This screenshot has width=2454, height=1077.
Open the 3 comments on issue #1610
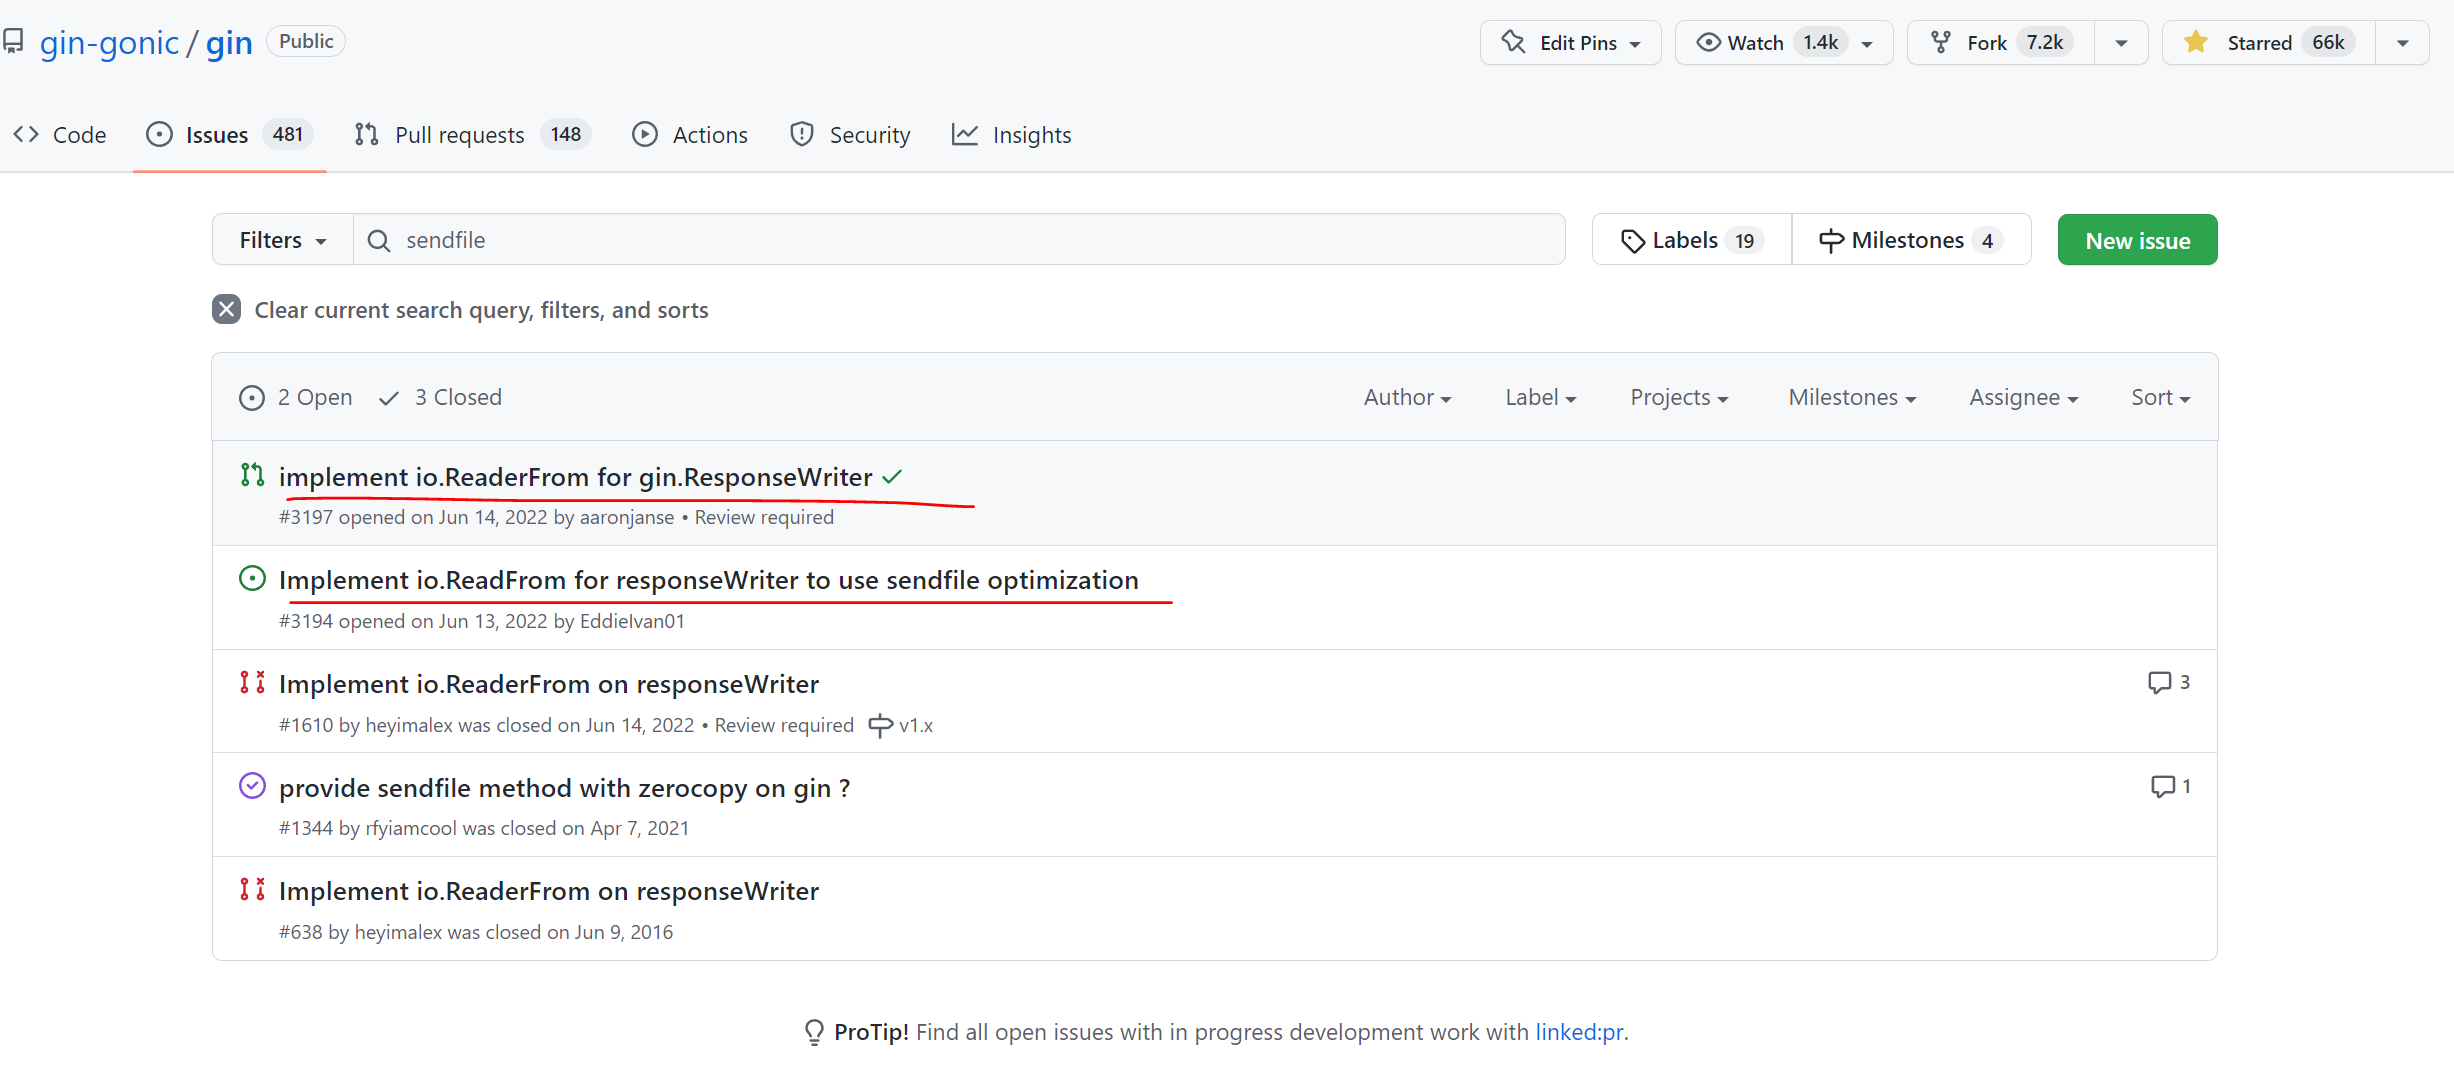2168,683
